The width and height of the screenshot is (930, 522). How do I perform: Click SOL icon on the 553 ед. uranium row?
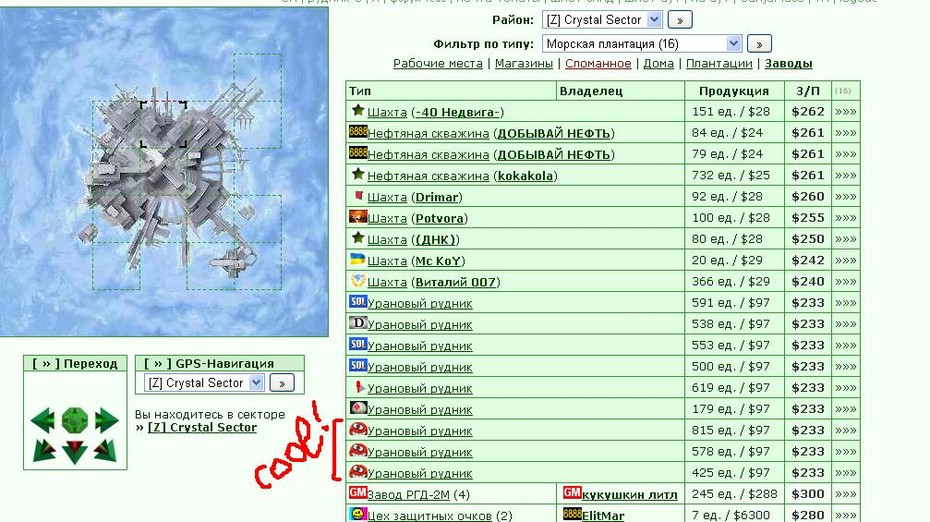tap(358, 344)
